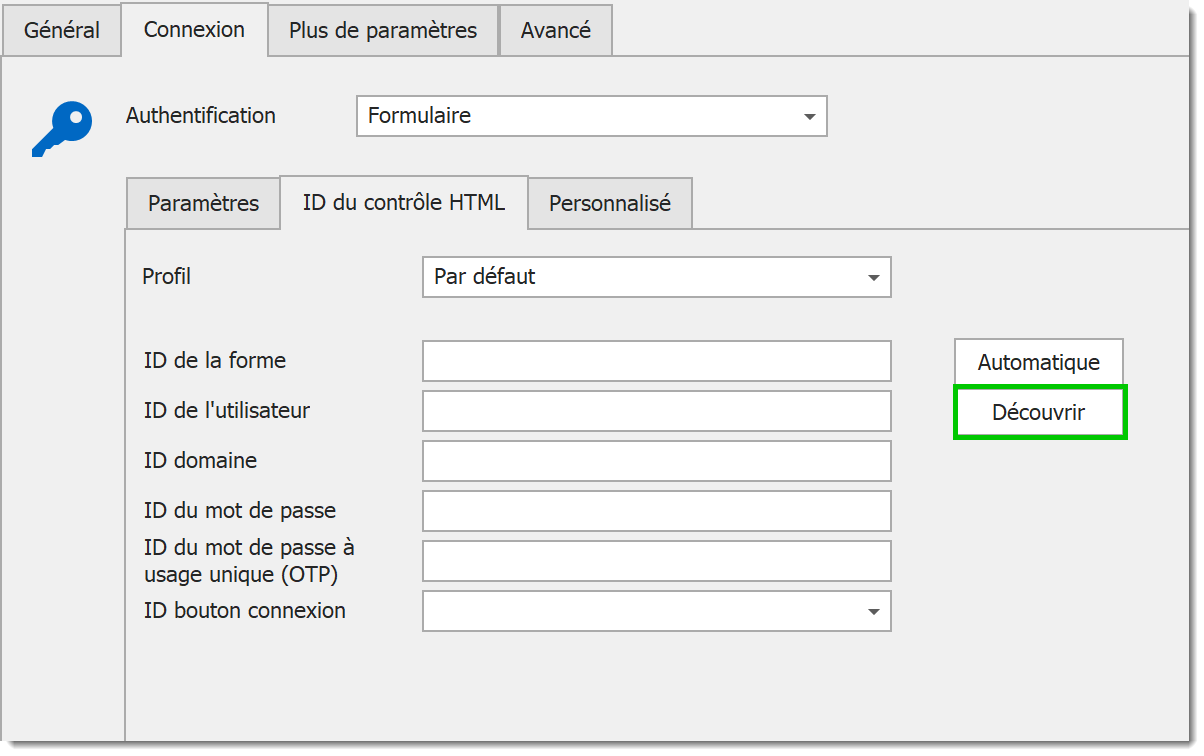Click the ID domaine text field
The width and height of the screenshot is (1204, 756).
click(656, 461)
